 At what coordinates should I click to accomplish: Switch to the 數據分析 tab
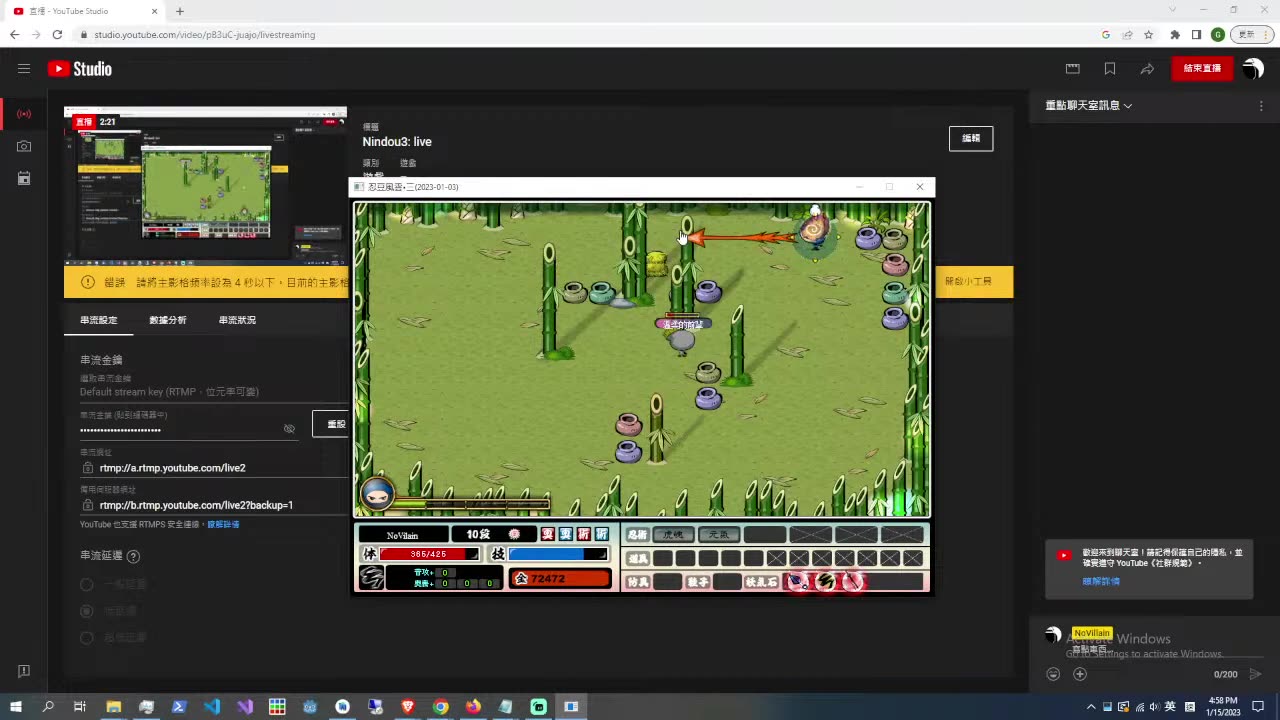click(x=168, y=320)
